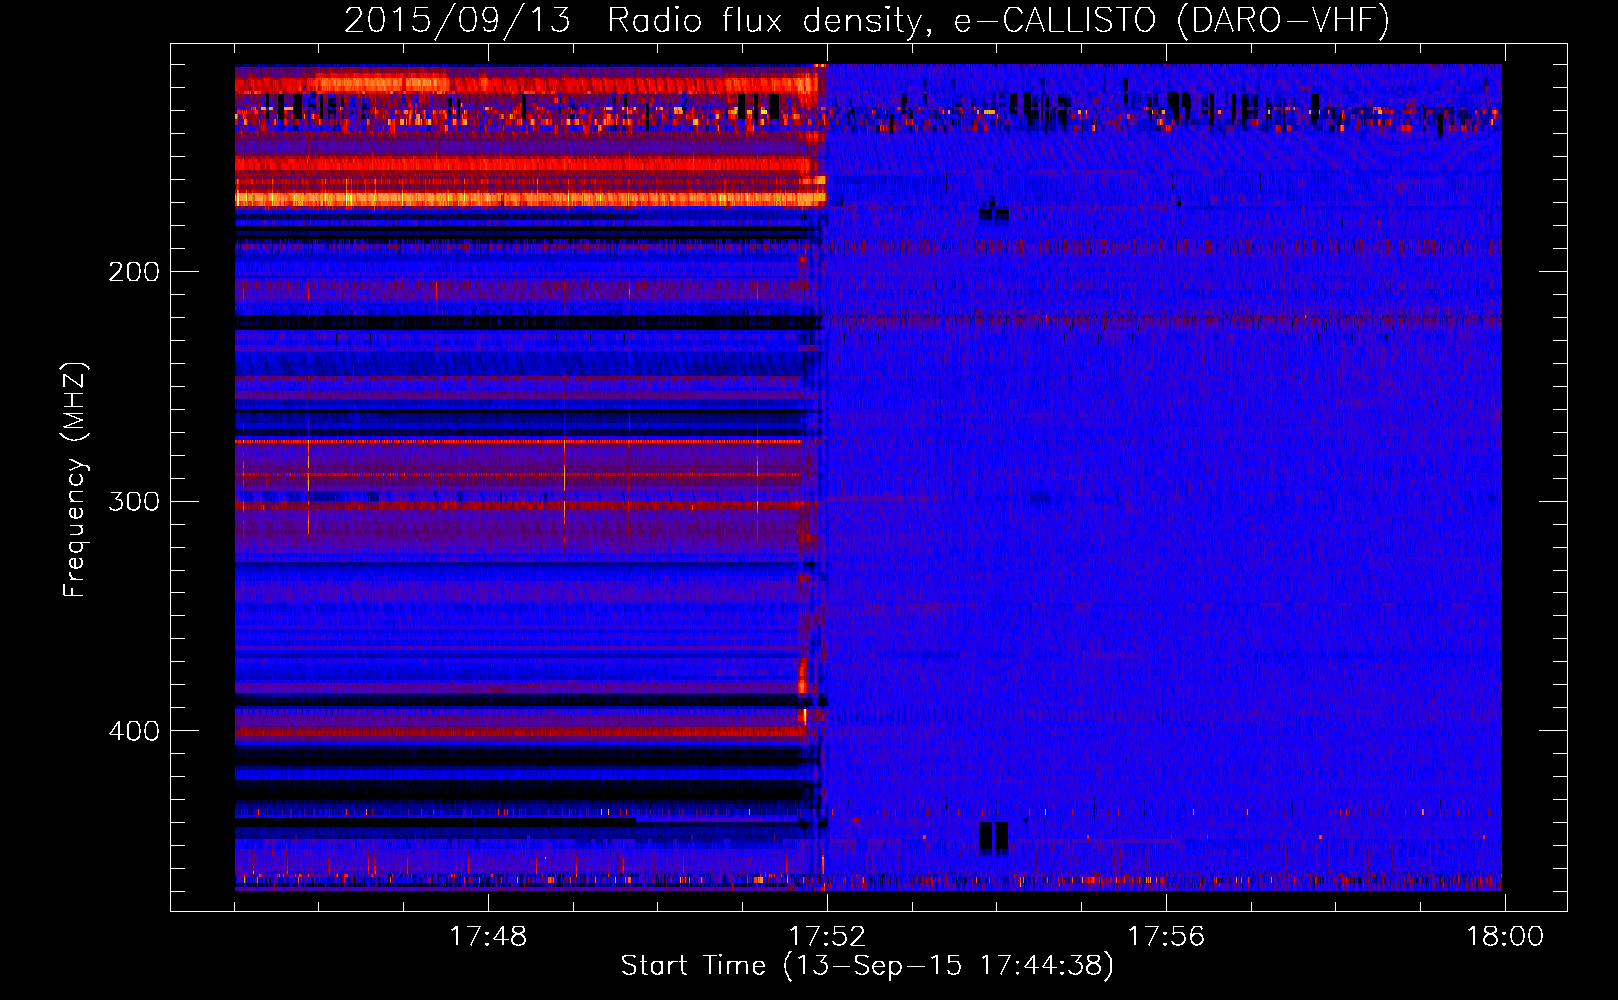The image size is (1618, 1000).
Task: Select the 400 frequency axis label
Action: click(x=134, y=731)
